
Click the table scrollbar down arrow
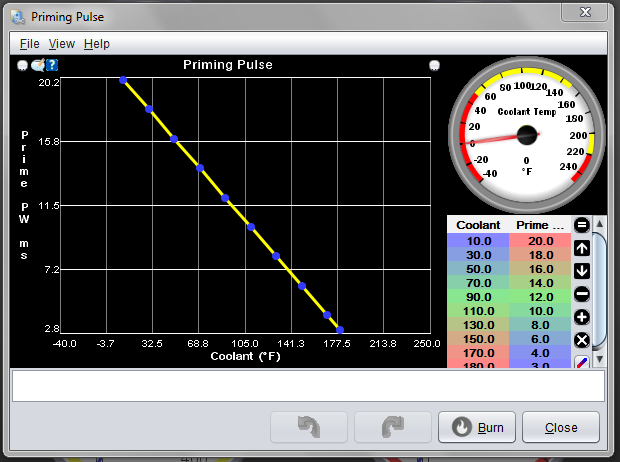click(x=600, y=359)
